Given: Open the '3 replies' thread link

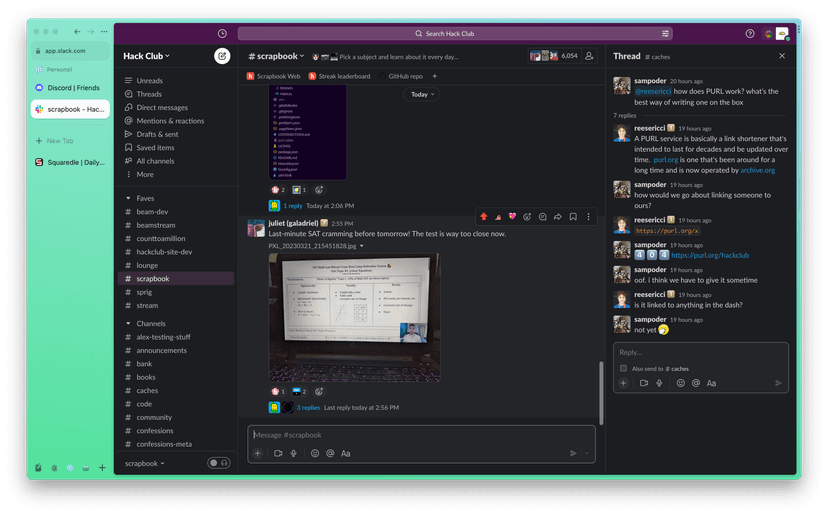Looking at the screenshot, I should coord(308,408).
